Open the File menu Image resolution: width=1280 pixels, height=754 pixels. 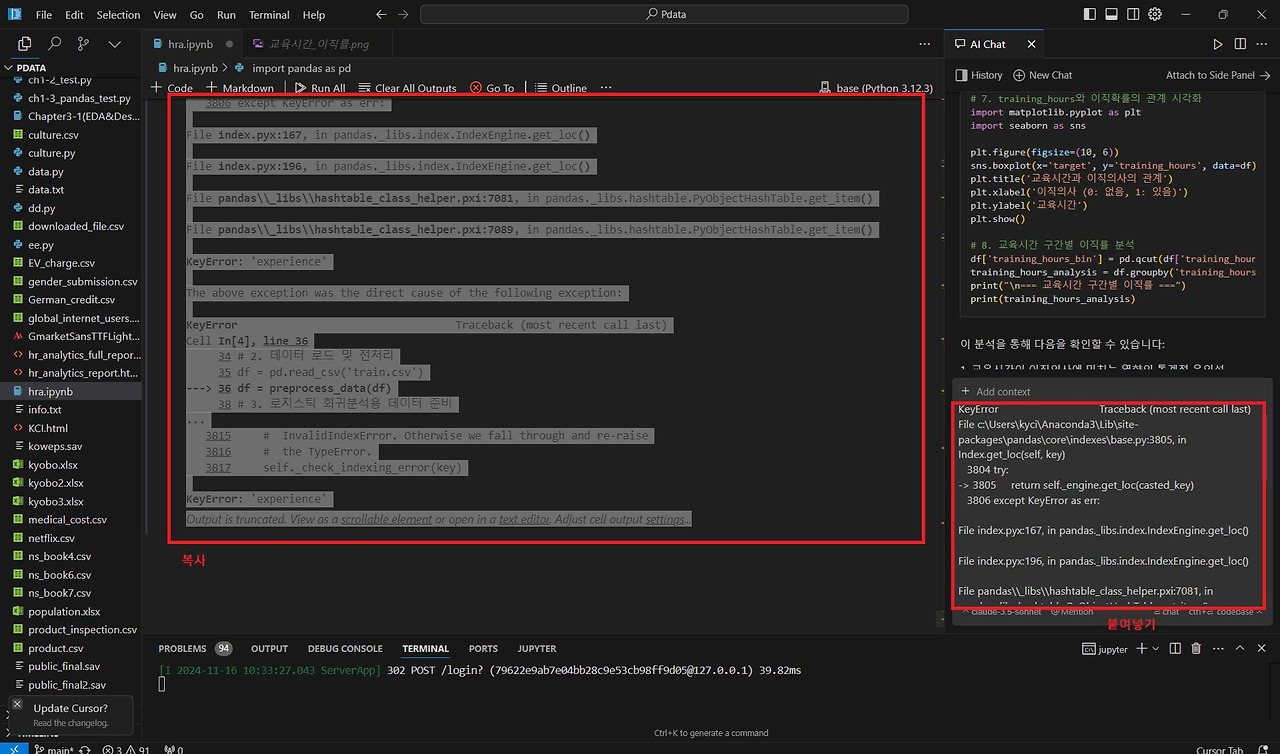43,15
